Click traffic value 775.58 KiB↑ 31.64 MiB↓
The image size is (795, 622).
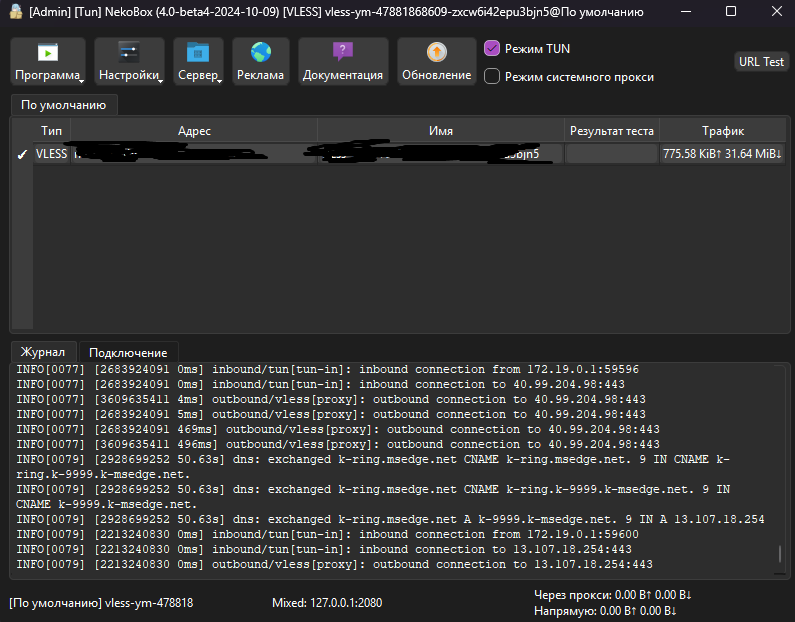[x=722, y=154]
